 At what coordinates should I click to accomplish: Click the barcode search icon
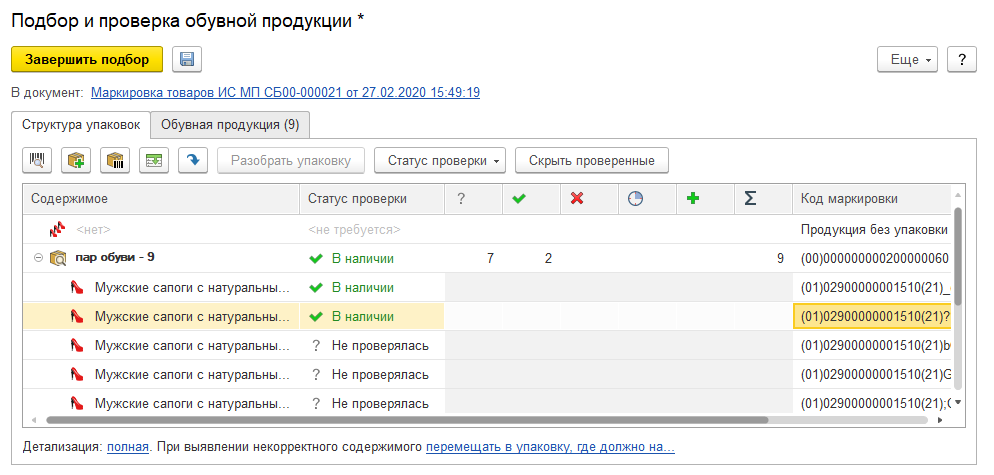(37, 160)
